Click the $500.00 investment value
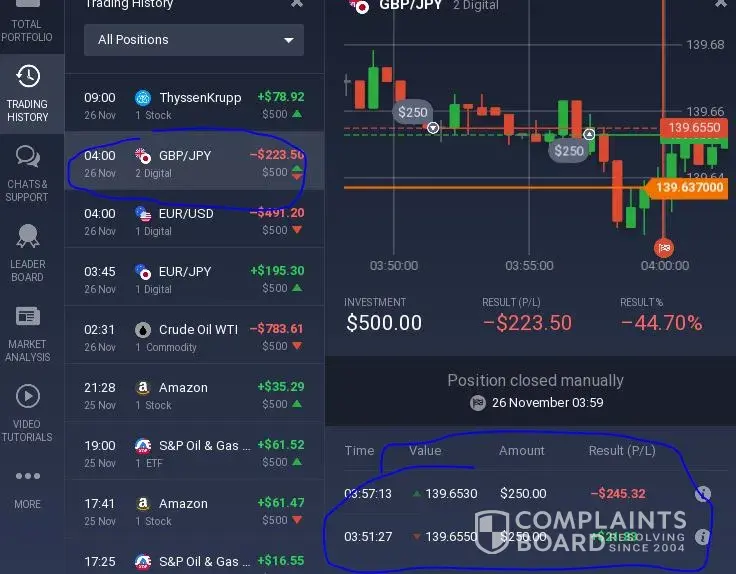The image size is (736, 574). [x=384, y=323]
